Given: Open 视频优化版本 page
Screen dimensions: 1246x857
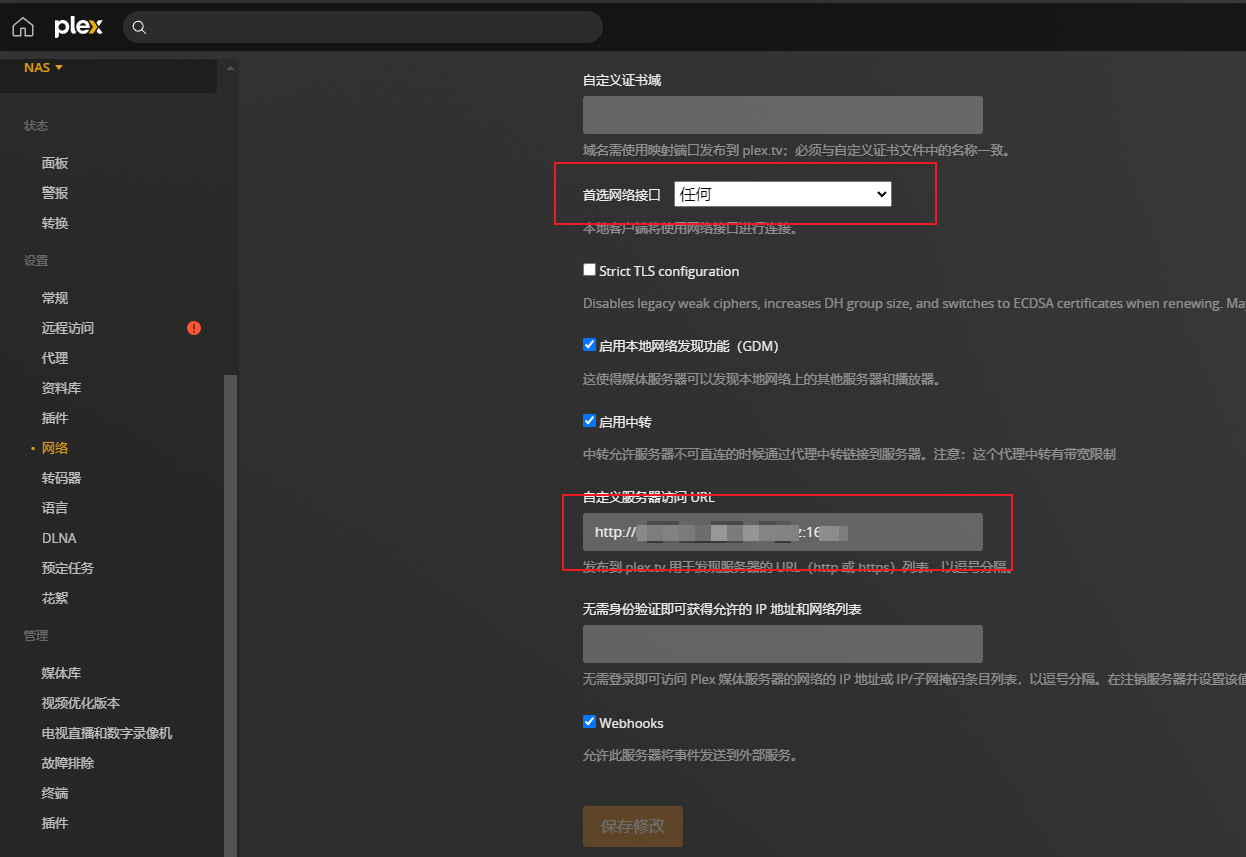Looking at the screenshot, I should (x=81, y=703).
